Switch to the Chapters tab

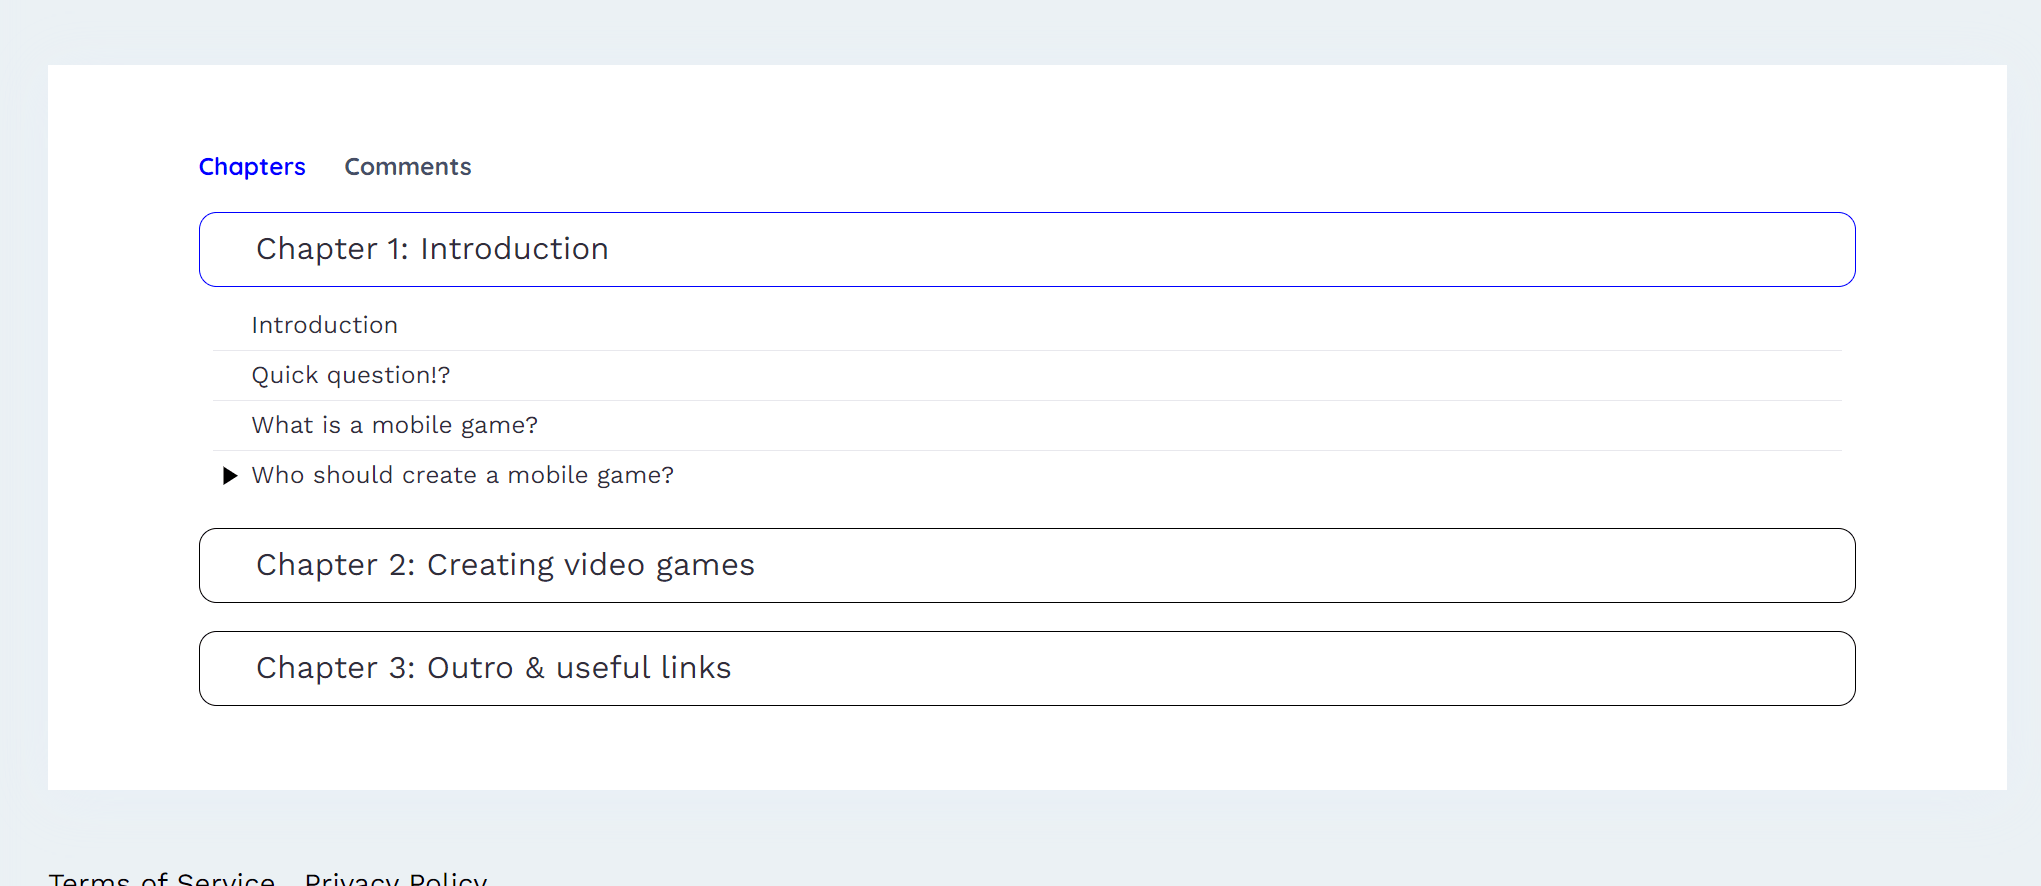[252, 167]
